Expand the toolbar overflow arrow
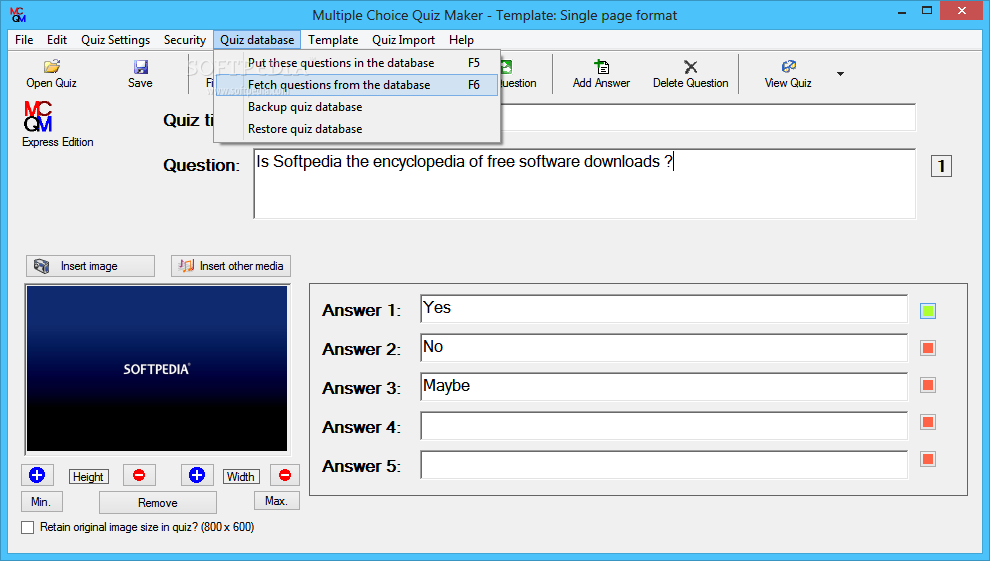Screen dimensions: 990x561 click(x=840, y=74)
